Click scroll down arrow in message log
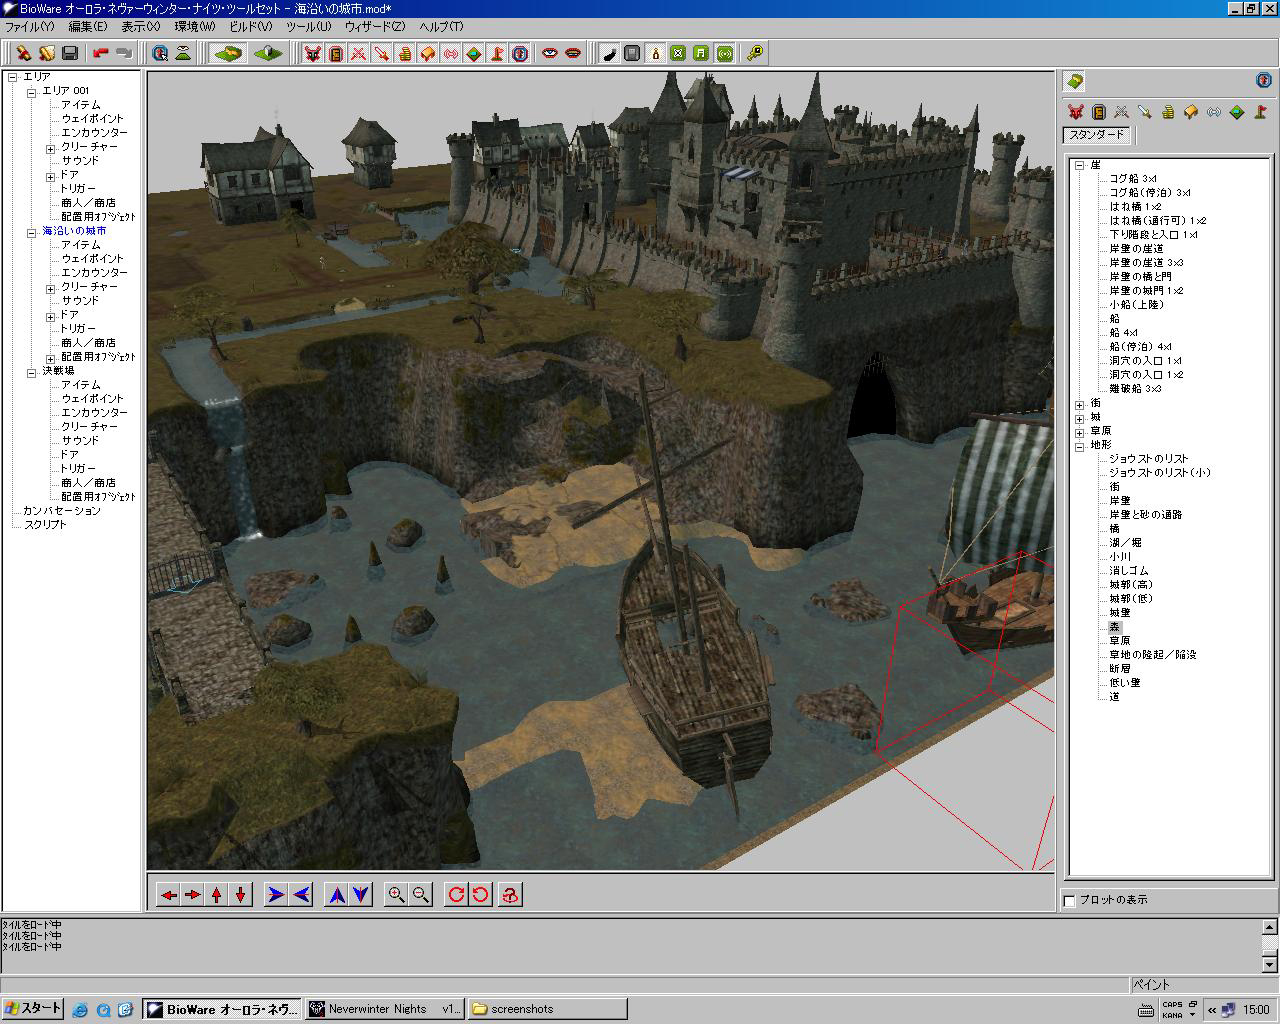Image resolution: width=1280 pixels, height=1024 pixels. pyautogui.click(x=1270, y=965)
